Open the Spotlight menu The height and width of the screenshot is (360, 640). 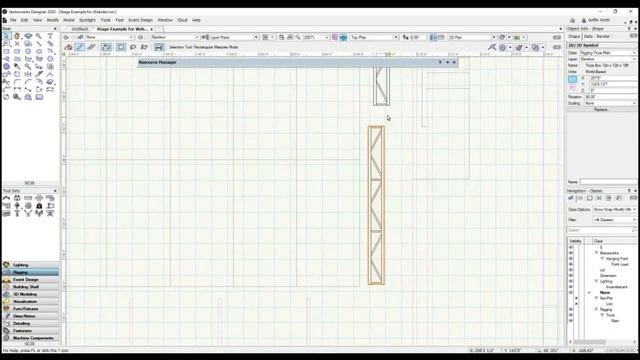point(87,20)
